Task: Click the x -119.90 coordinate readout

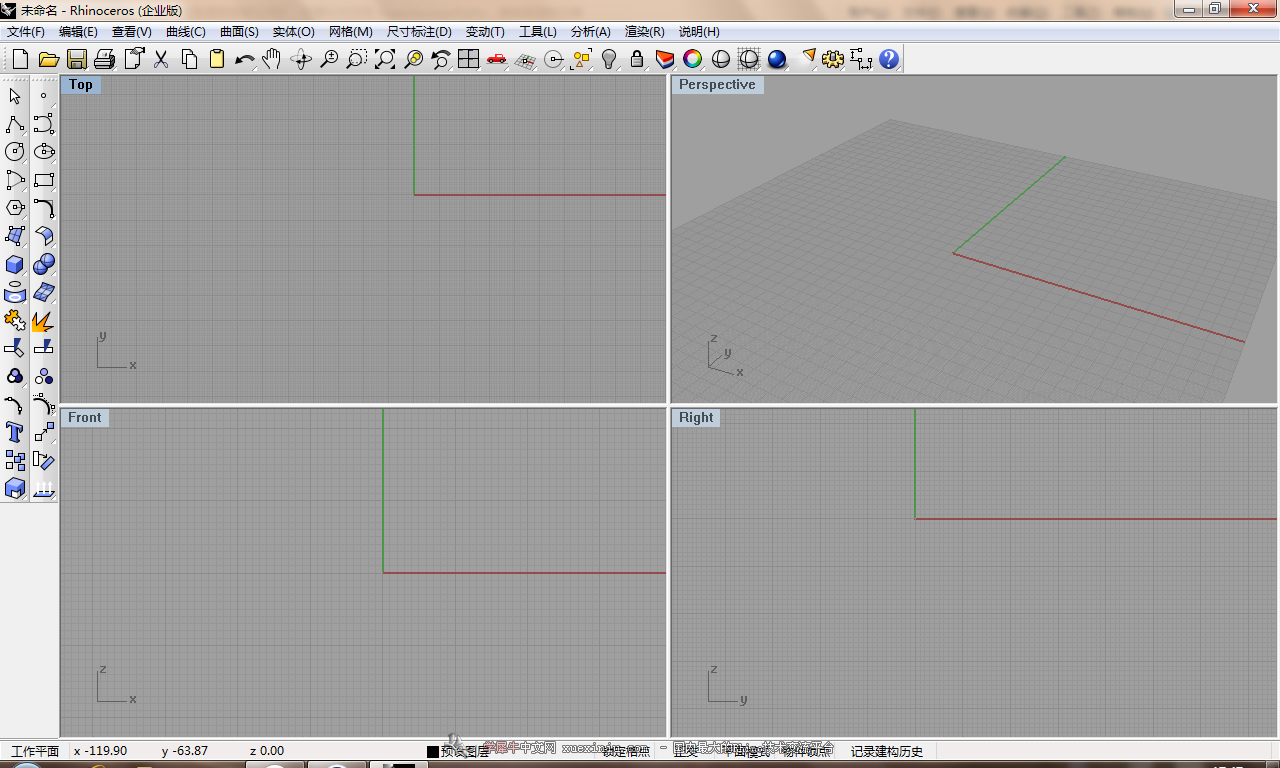Action: [101, 751]
